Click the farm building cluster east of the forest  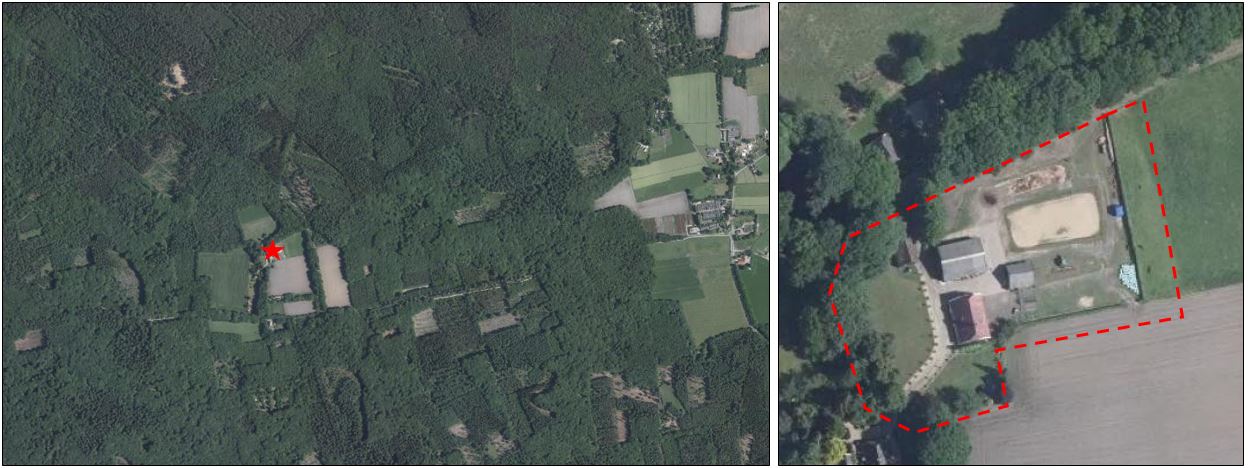click(712, 213)
